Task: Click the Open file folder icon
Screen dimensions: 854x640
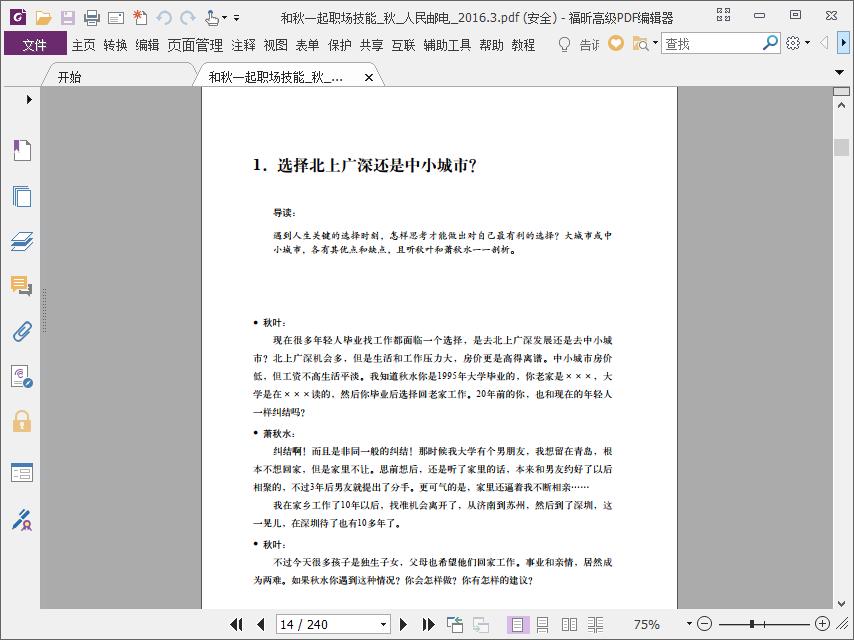Action: (x=44, y=18)
